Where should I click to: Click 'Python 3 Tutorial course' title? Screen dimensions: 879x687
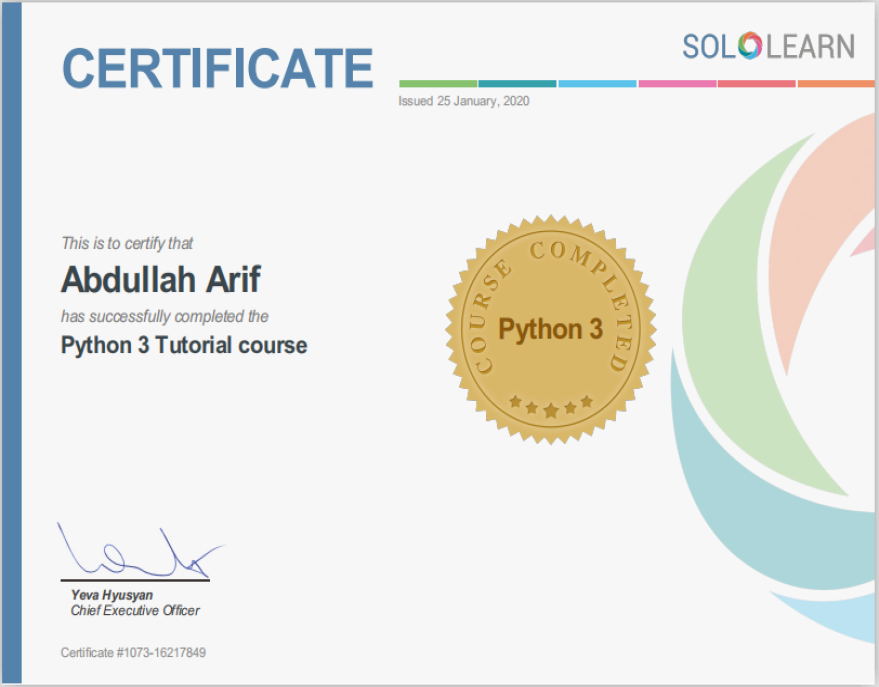[184, 345]
